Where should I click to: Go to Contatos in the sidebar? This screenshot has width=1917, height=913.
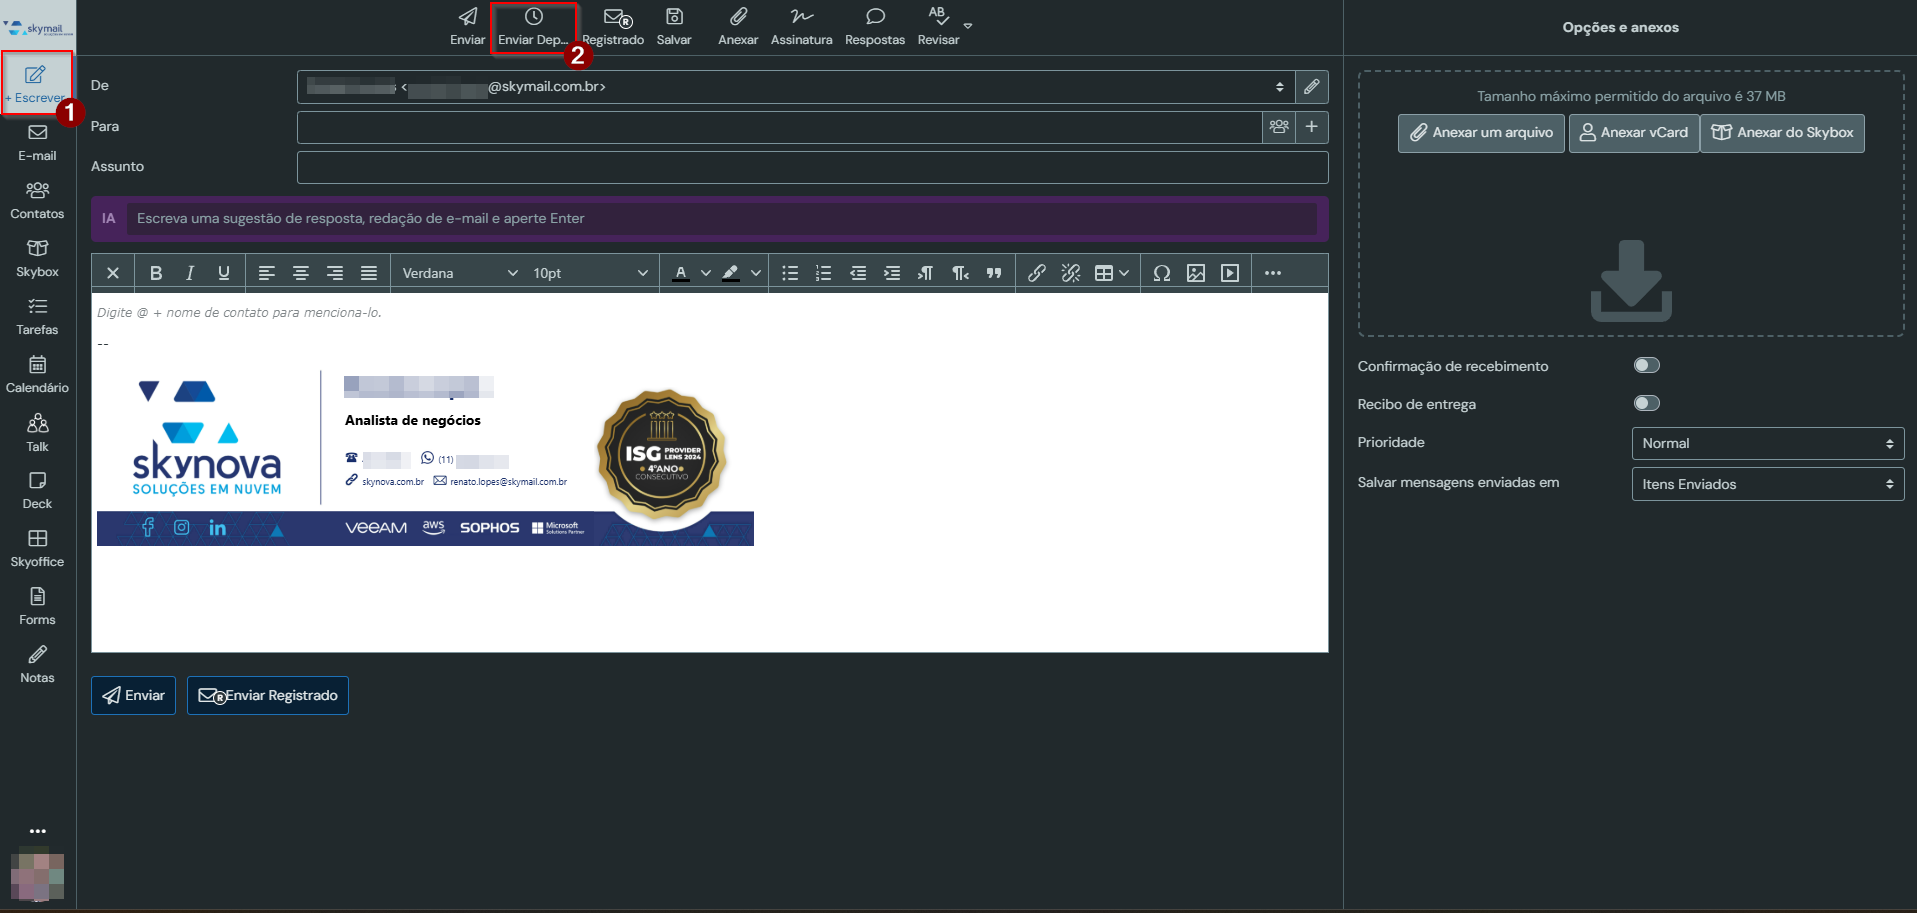coord(37,200)
